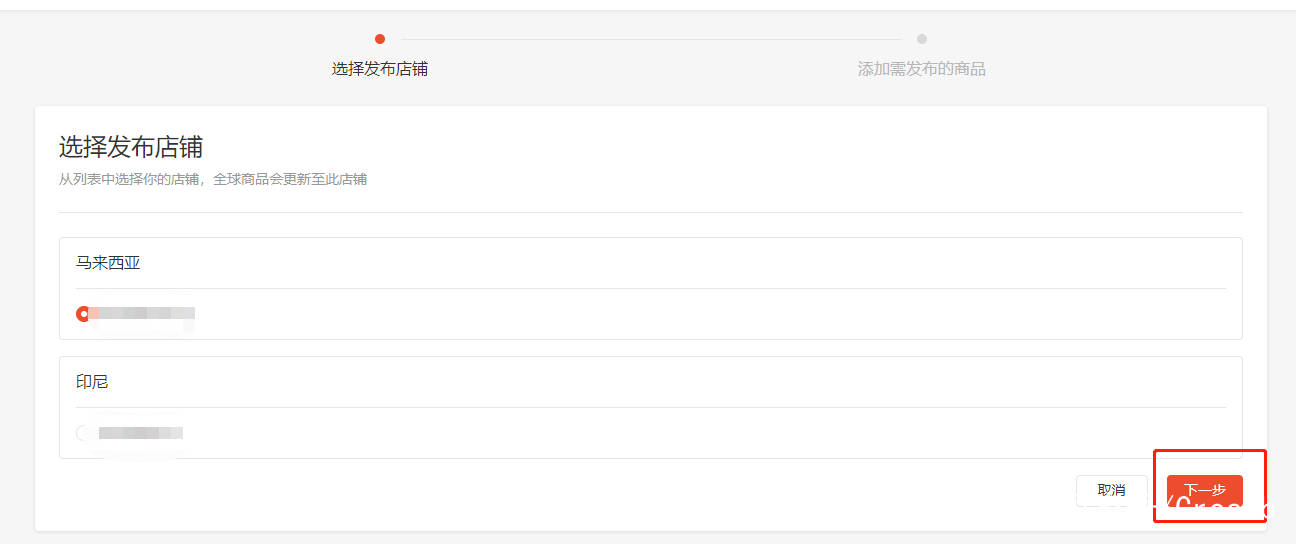This screenshot has height=544, width=1296.
Task: Click the 印尼 section title
Action: pyautogui.click(x=92, y=382)
